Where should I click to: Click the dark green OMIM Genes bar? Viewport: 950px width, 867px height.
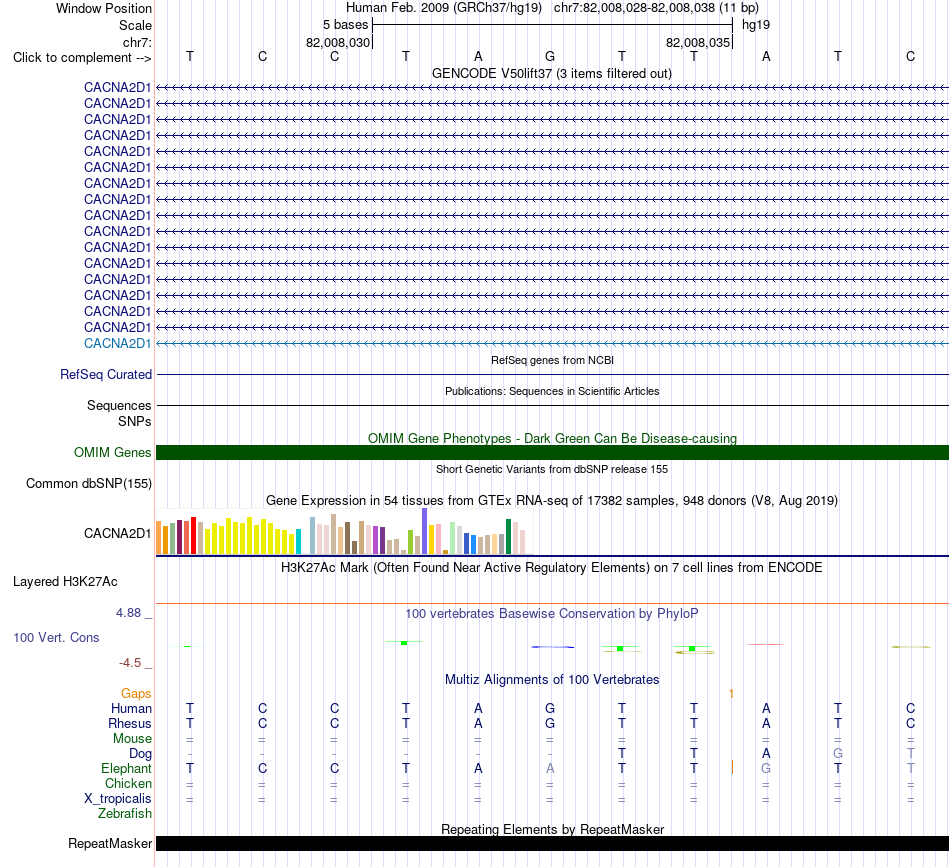click(x=552, y=453)
